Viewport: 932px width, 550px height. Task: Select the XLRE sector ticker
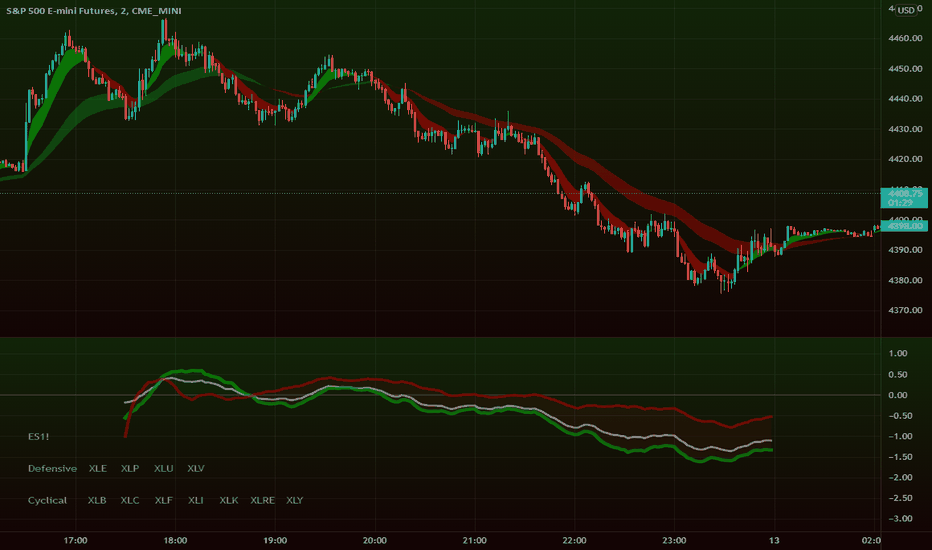tap(263, 501)
